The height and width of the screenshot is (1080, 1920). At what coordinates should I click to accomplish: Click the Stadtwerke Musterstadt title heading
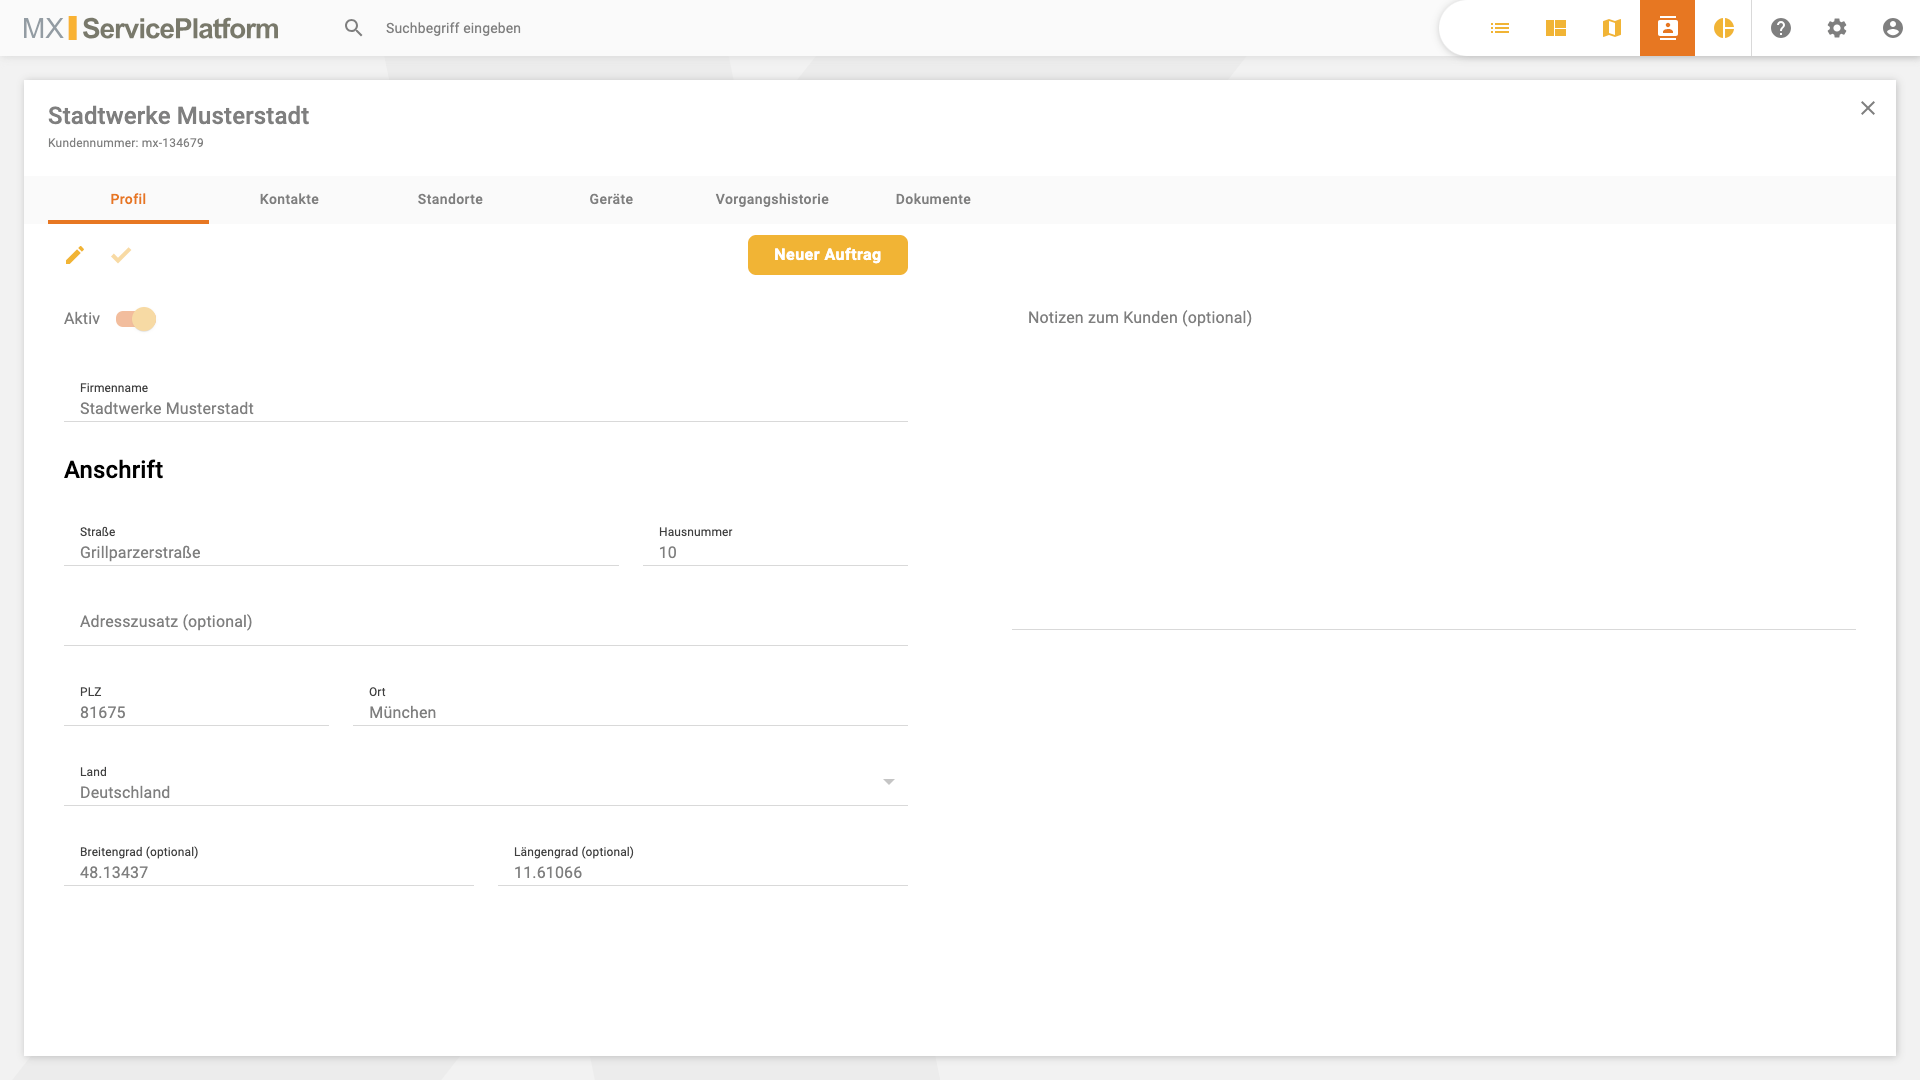tap(179, 116)
